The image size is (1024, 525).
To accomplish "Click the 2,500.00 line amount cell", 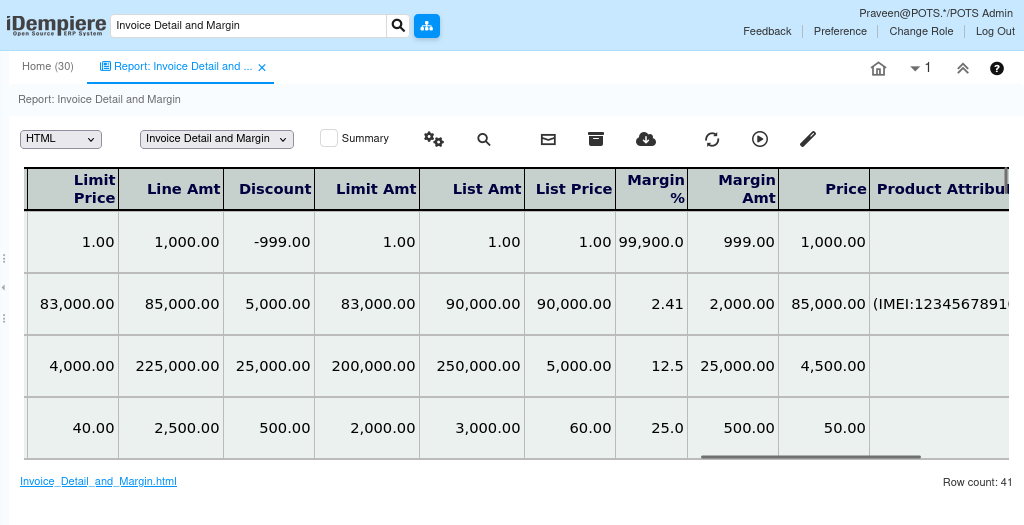I will tap(171, 428).
